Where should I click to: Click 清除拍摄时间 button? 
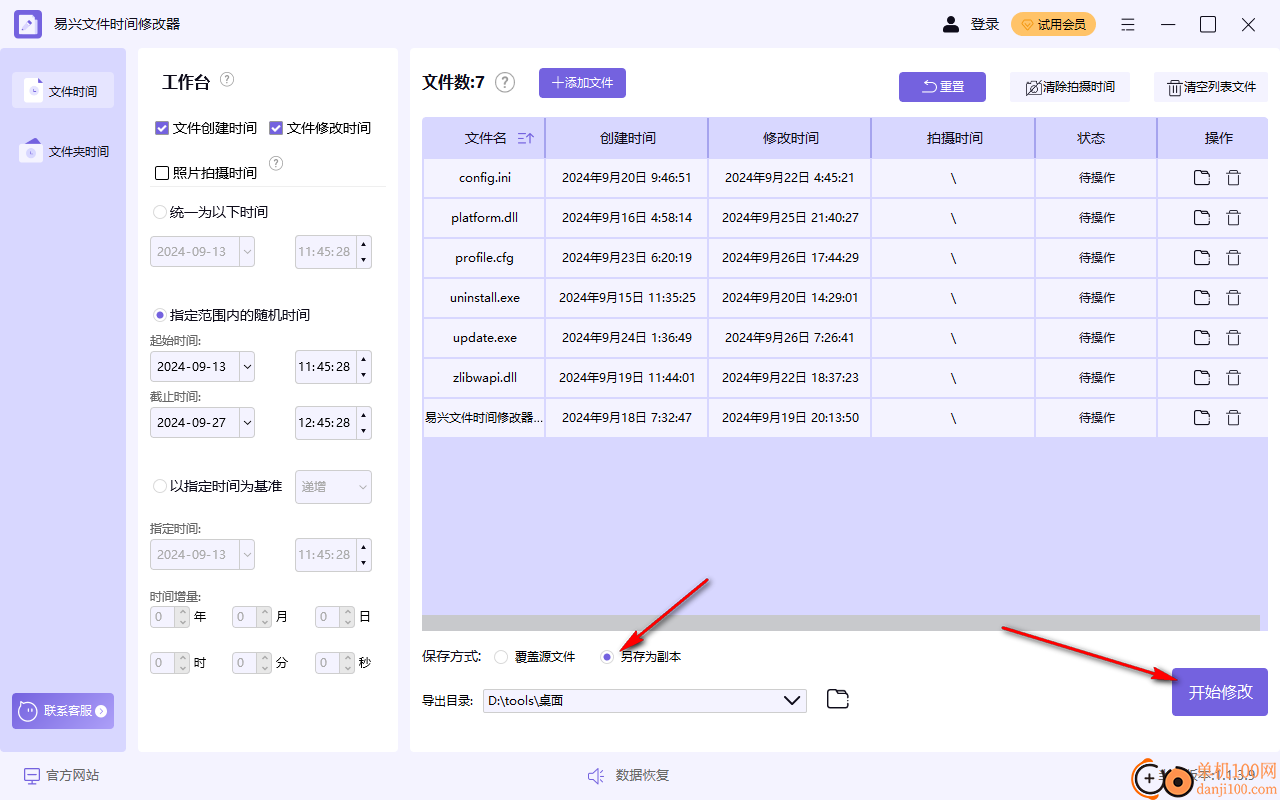pyautogui.click(x=1070, y=87)
